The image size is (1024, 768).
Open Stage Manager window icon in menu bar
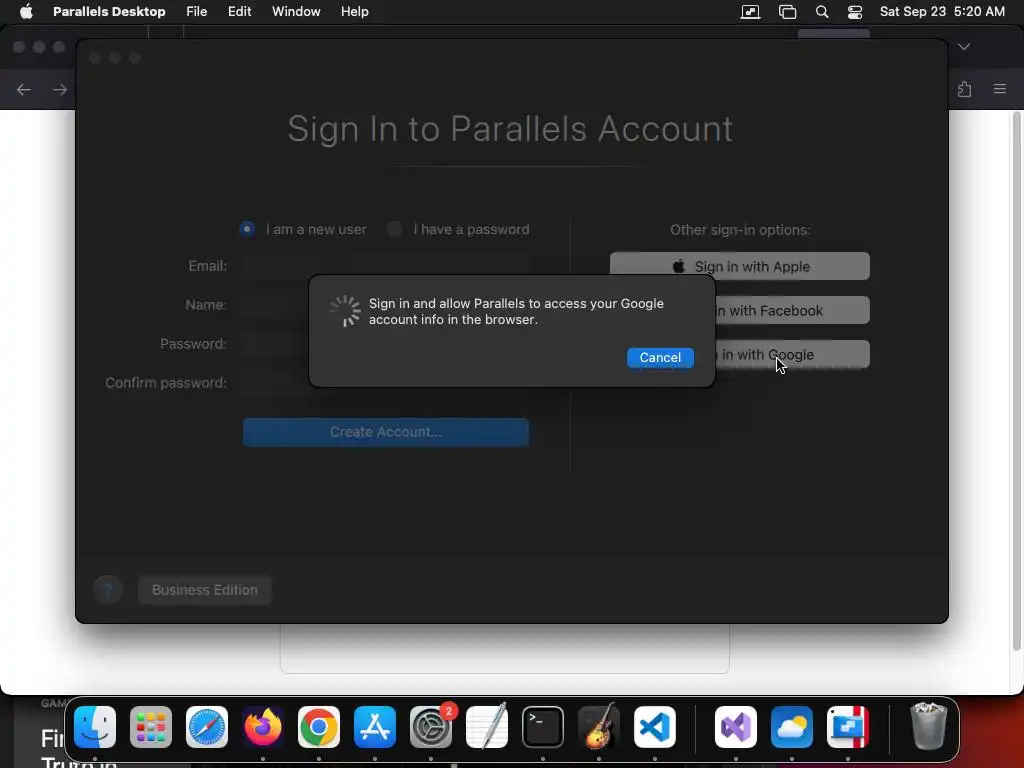tap(788, 12)
